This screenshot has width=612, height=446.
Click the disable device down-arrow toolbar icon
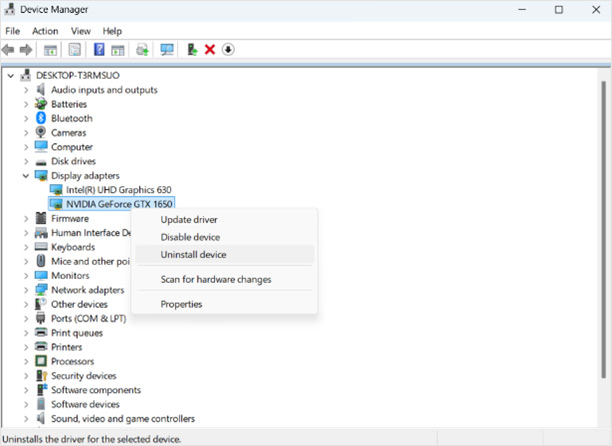tap(228, 50)
